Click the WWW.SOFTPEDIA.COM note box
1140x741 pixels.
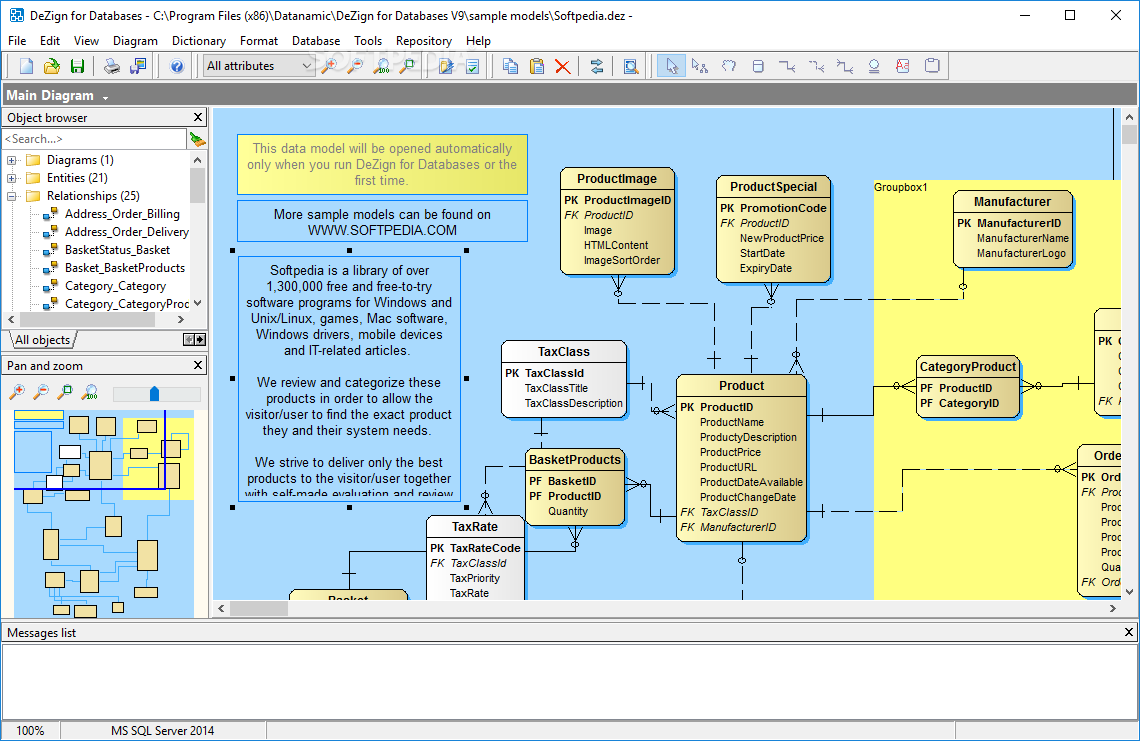coord(382,222)
